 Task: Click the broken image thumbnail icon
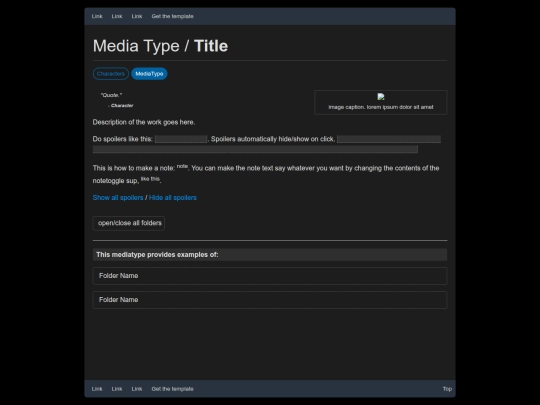(381, 97)
